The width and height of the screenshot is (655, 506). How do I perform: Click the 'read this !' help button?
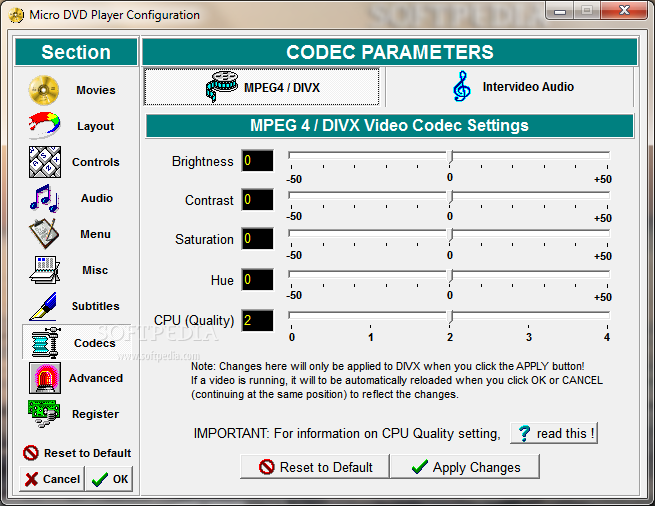(554, 433)
